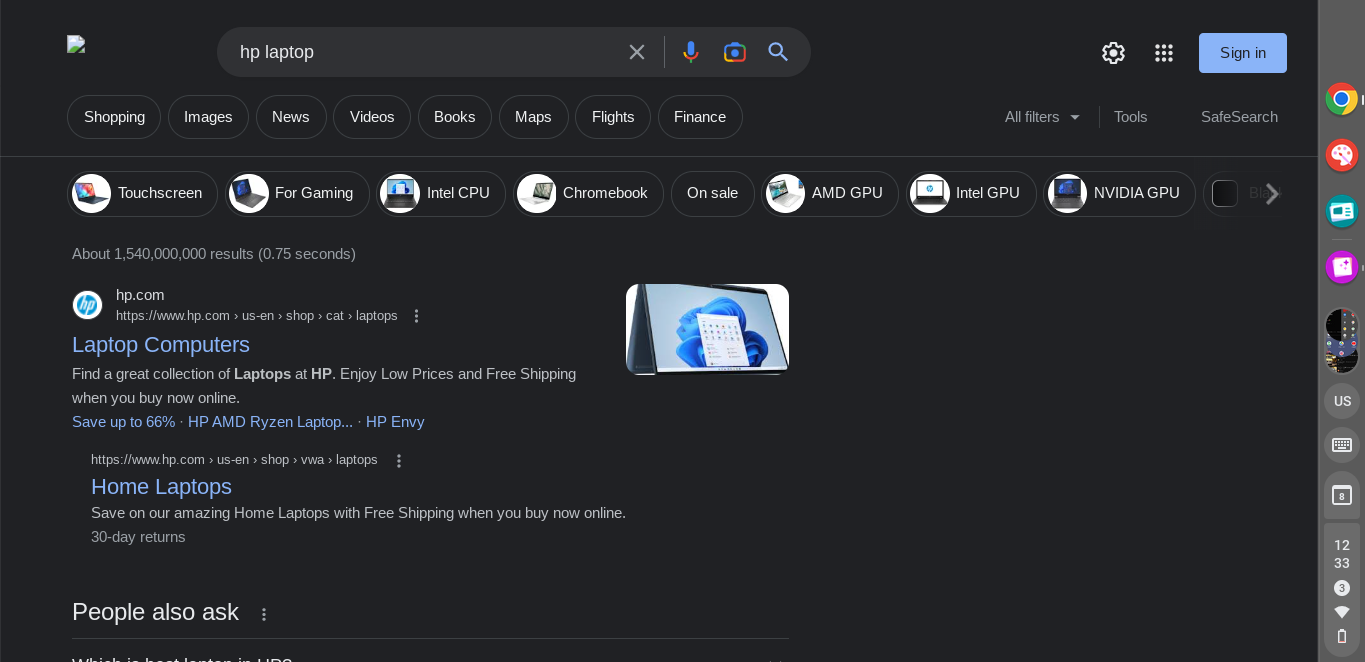Image resolution: width=1365 pixels, height=662 pixels.
Task: Open more options for Home Laptops result
Action: pyautogui.click(x=399, y=461)
